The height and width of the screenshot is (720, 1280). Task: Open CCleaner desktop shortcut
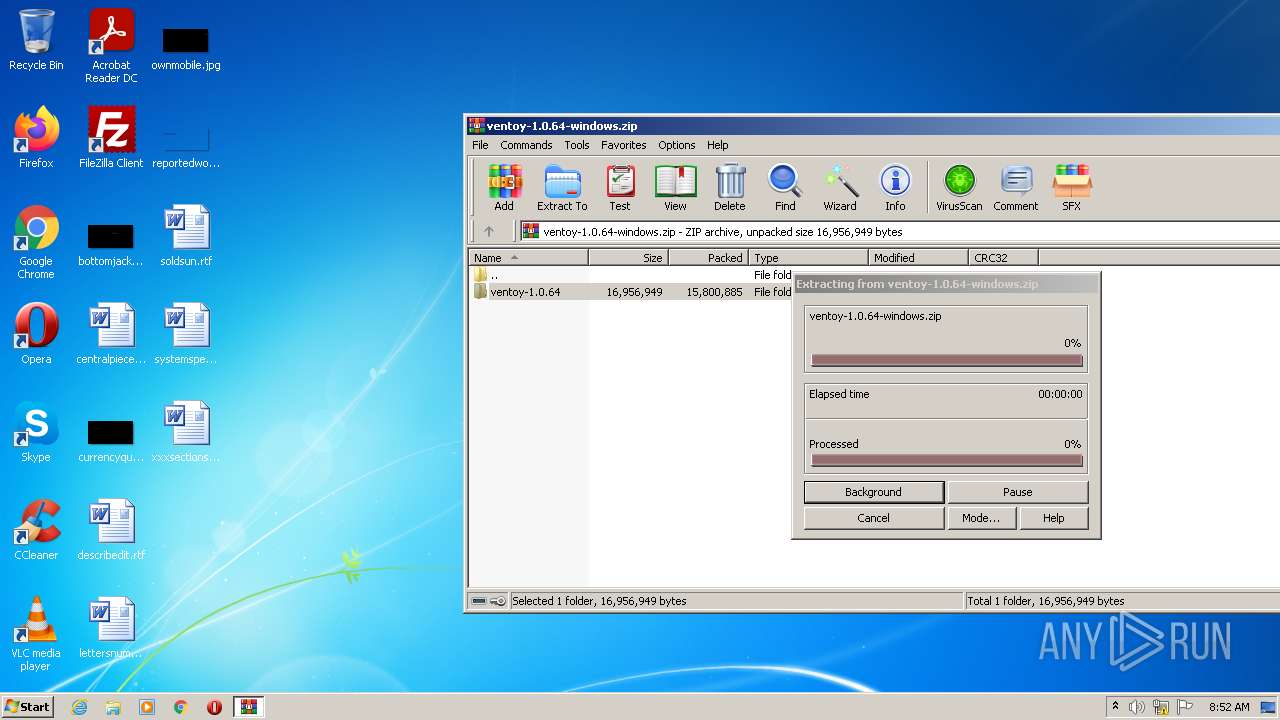pos(36,530)
